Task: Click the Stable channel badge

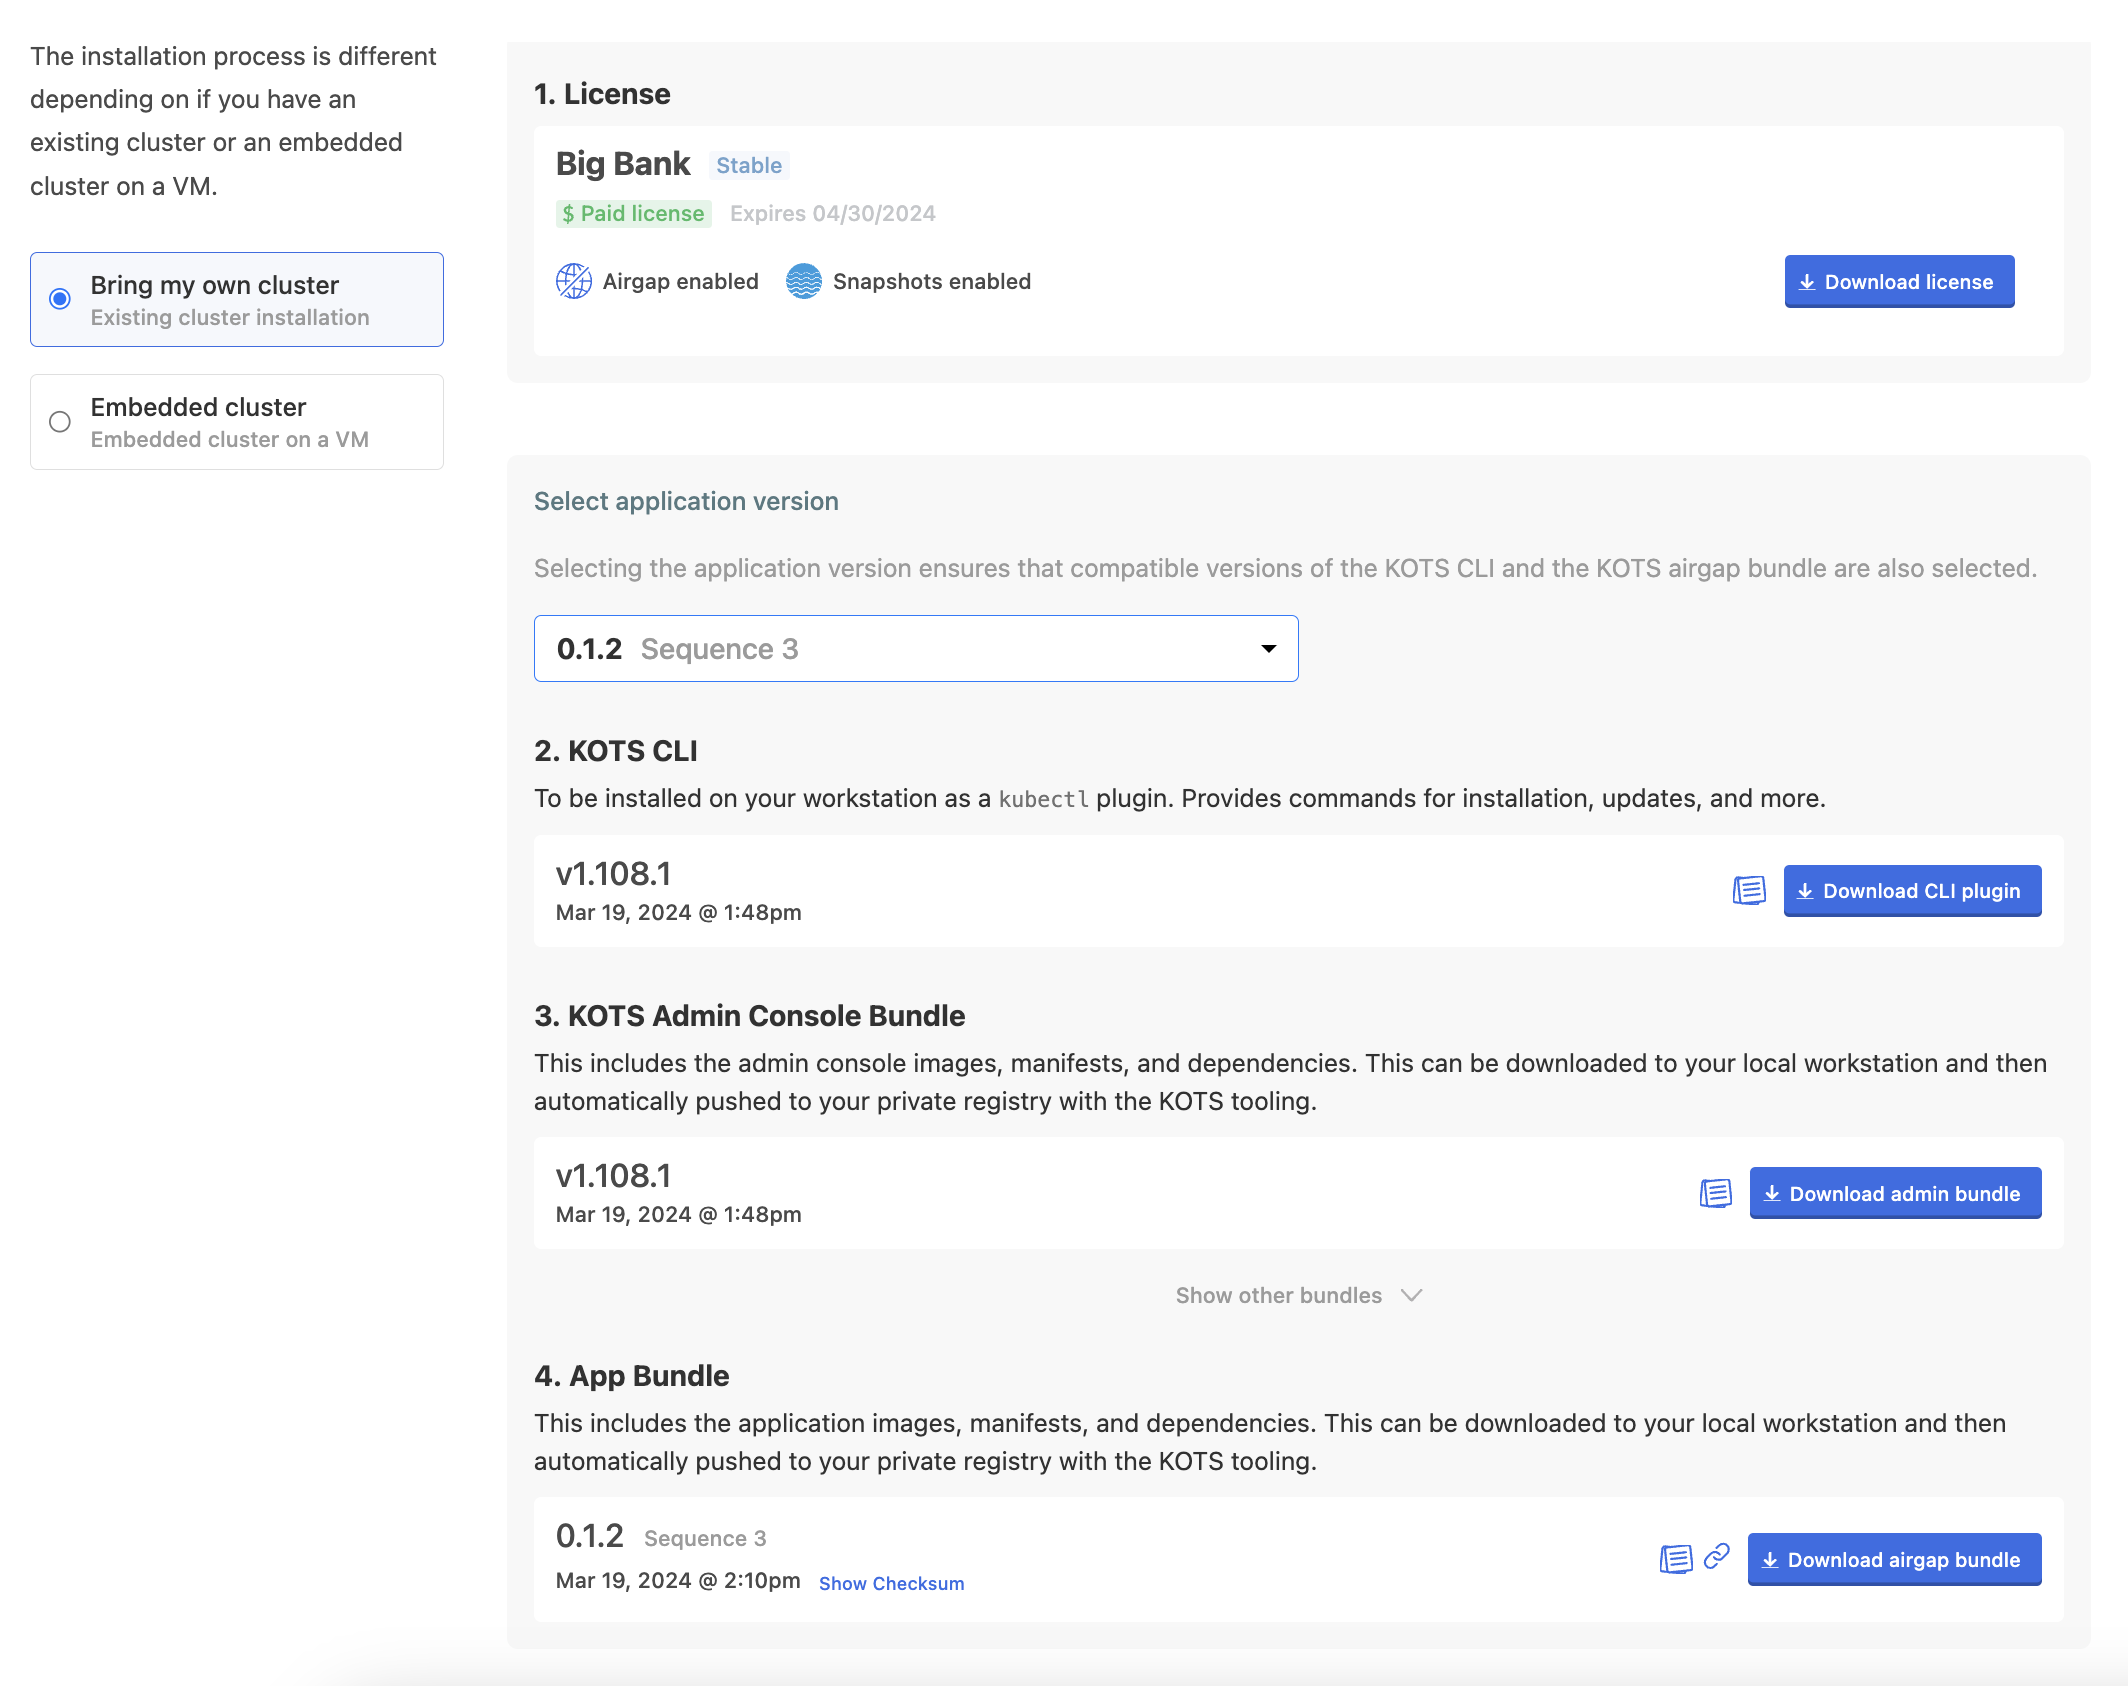Action: (x=749, y=165)
